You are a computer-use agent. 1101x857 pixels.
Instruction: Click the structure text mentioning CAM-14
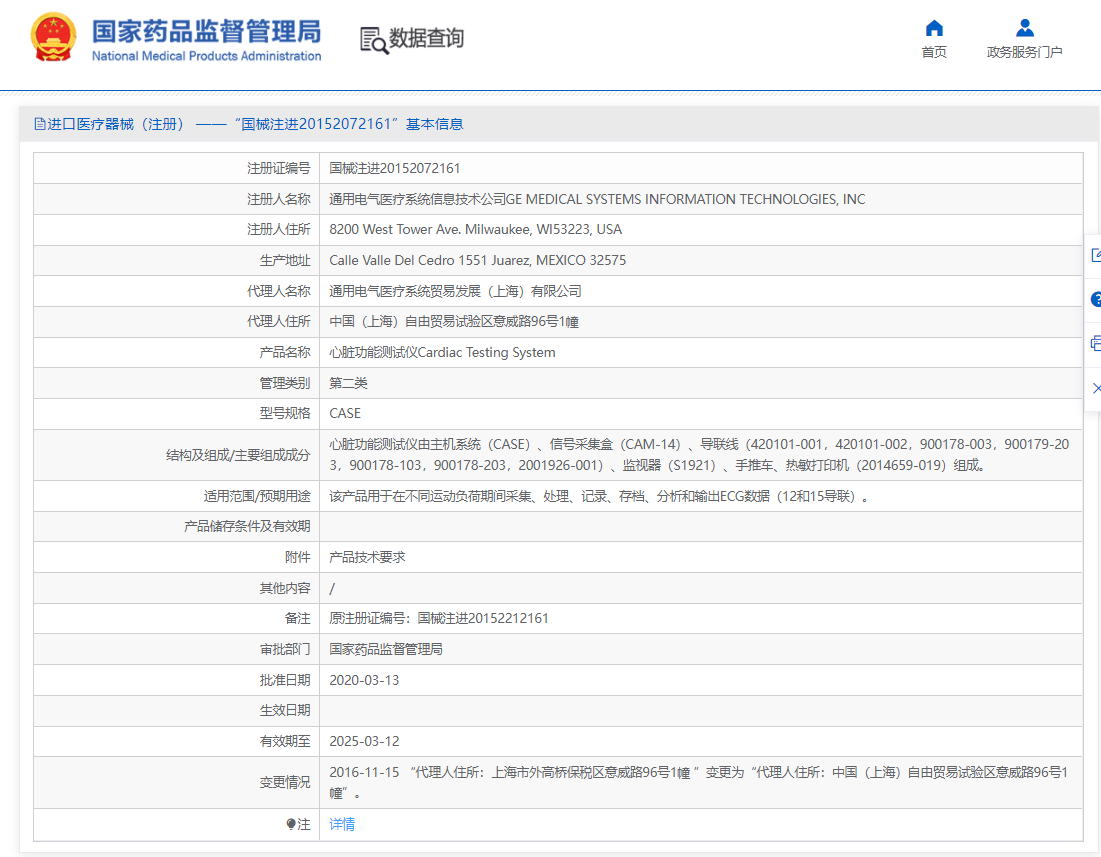[x=699, y=455]
